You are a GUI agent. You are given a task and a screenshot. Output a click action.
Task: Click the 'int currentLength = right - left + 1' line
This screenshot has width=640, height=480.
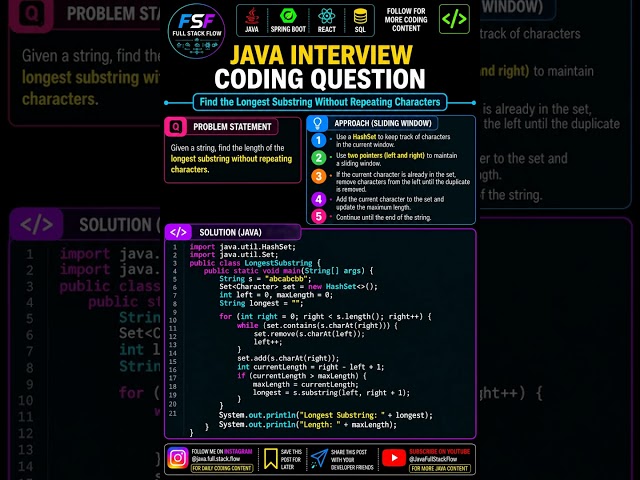pos(311,367)
